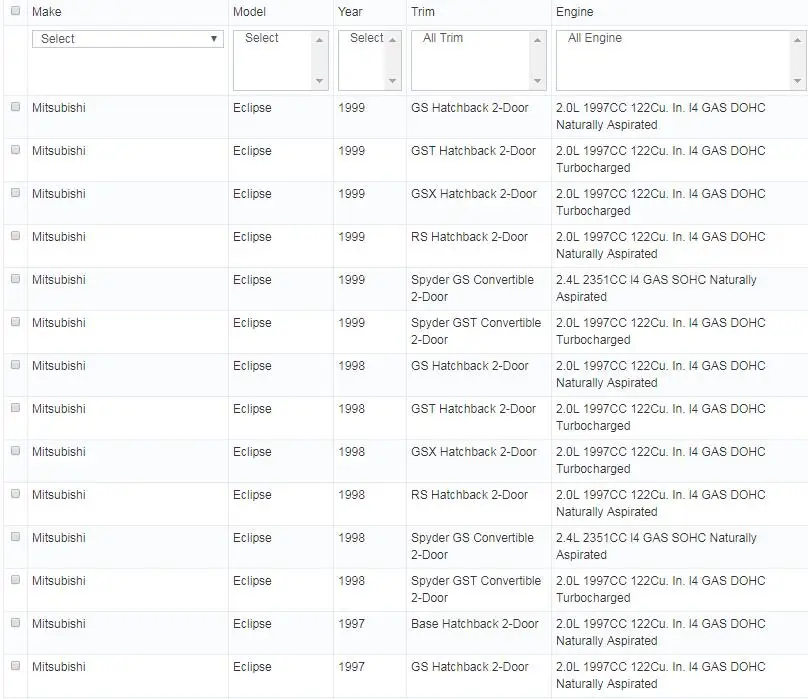Check the 1998 GST Hatchback 2-Door row

[x=15, y=408]
